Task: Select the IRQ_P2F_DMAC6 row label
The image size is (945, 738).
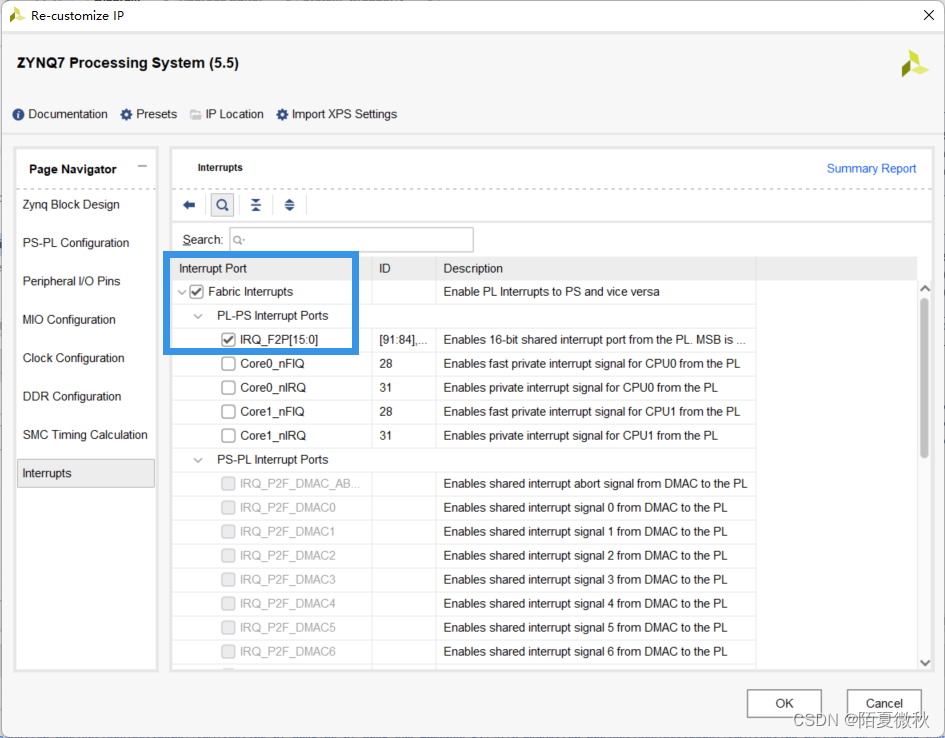Action: (287, 652)
